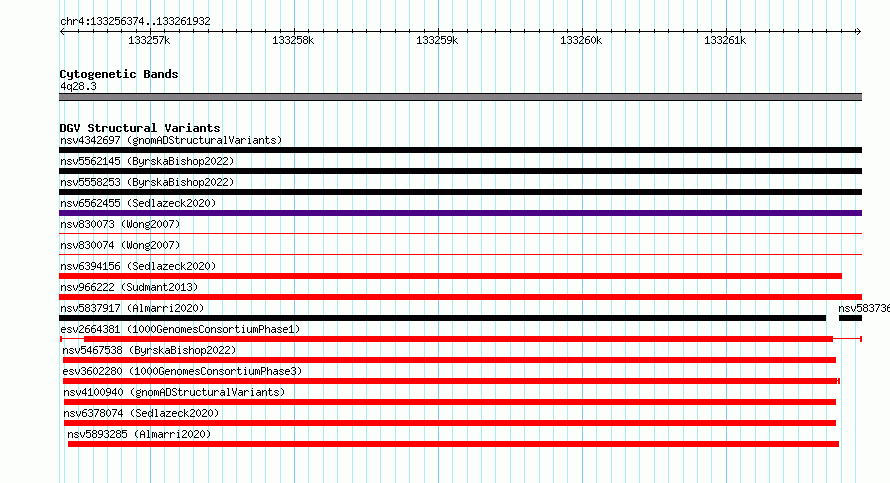This screenshot has width=890, height=483.
Task: Click the 133261k ruler marker
Action: pos(725,41)
